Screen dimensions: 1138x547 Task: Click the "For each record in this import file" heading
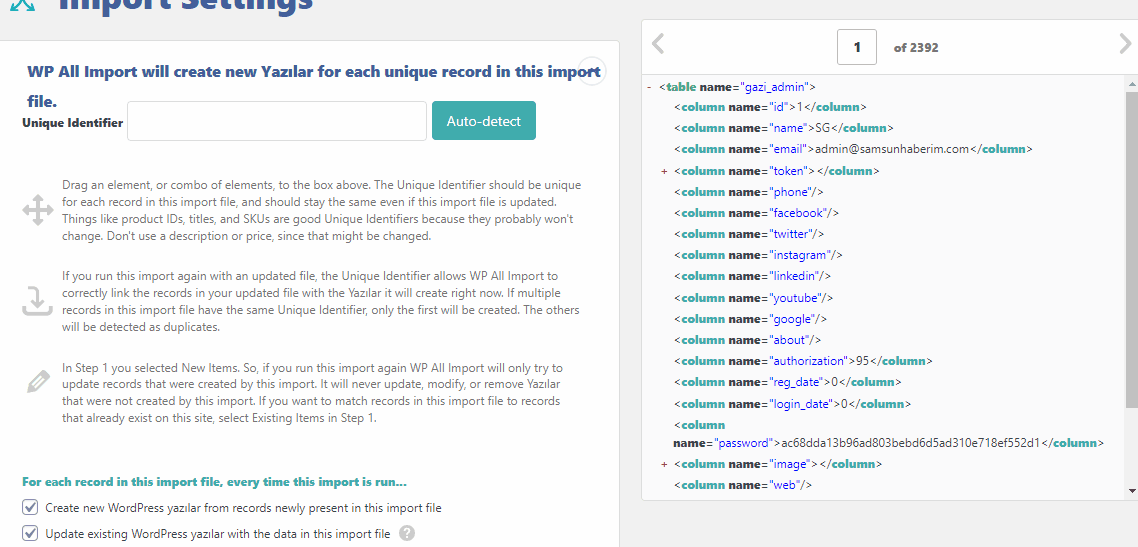[214, 482]
